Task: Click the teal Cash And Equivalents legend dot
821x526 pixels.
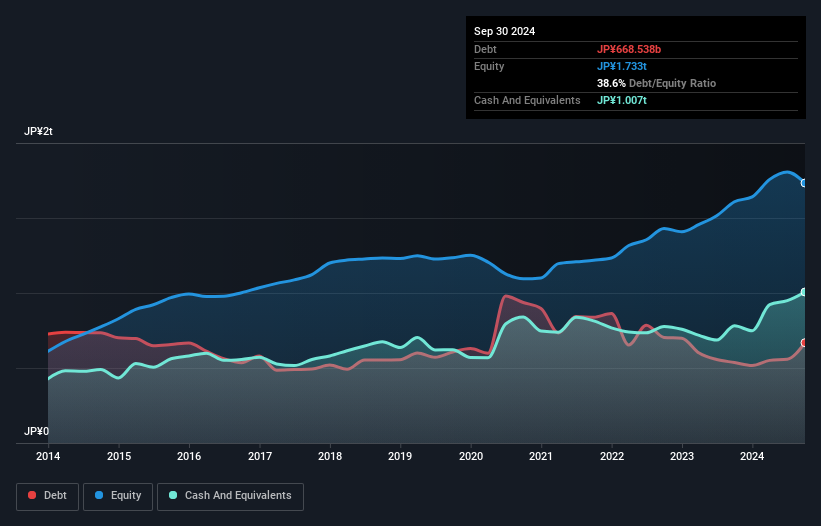Action: (173, 495)
